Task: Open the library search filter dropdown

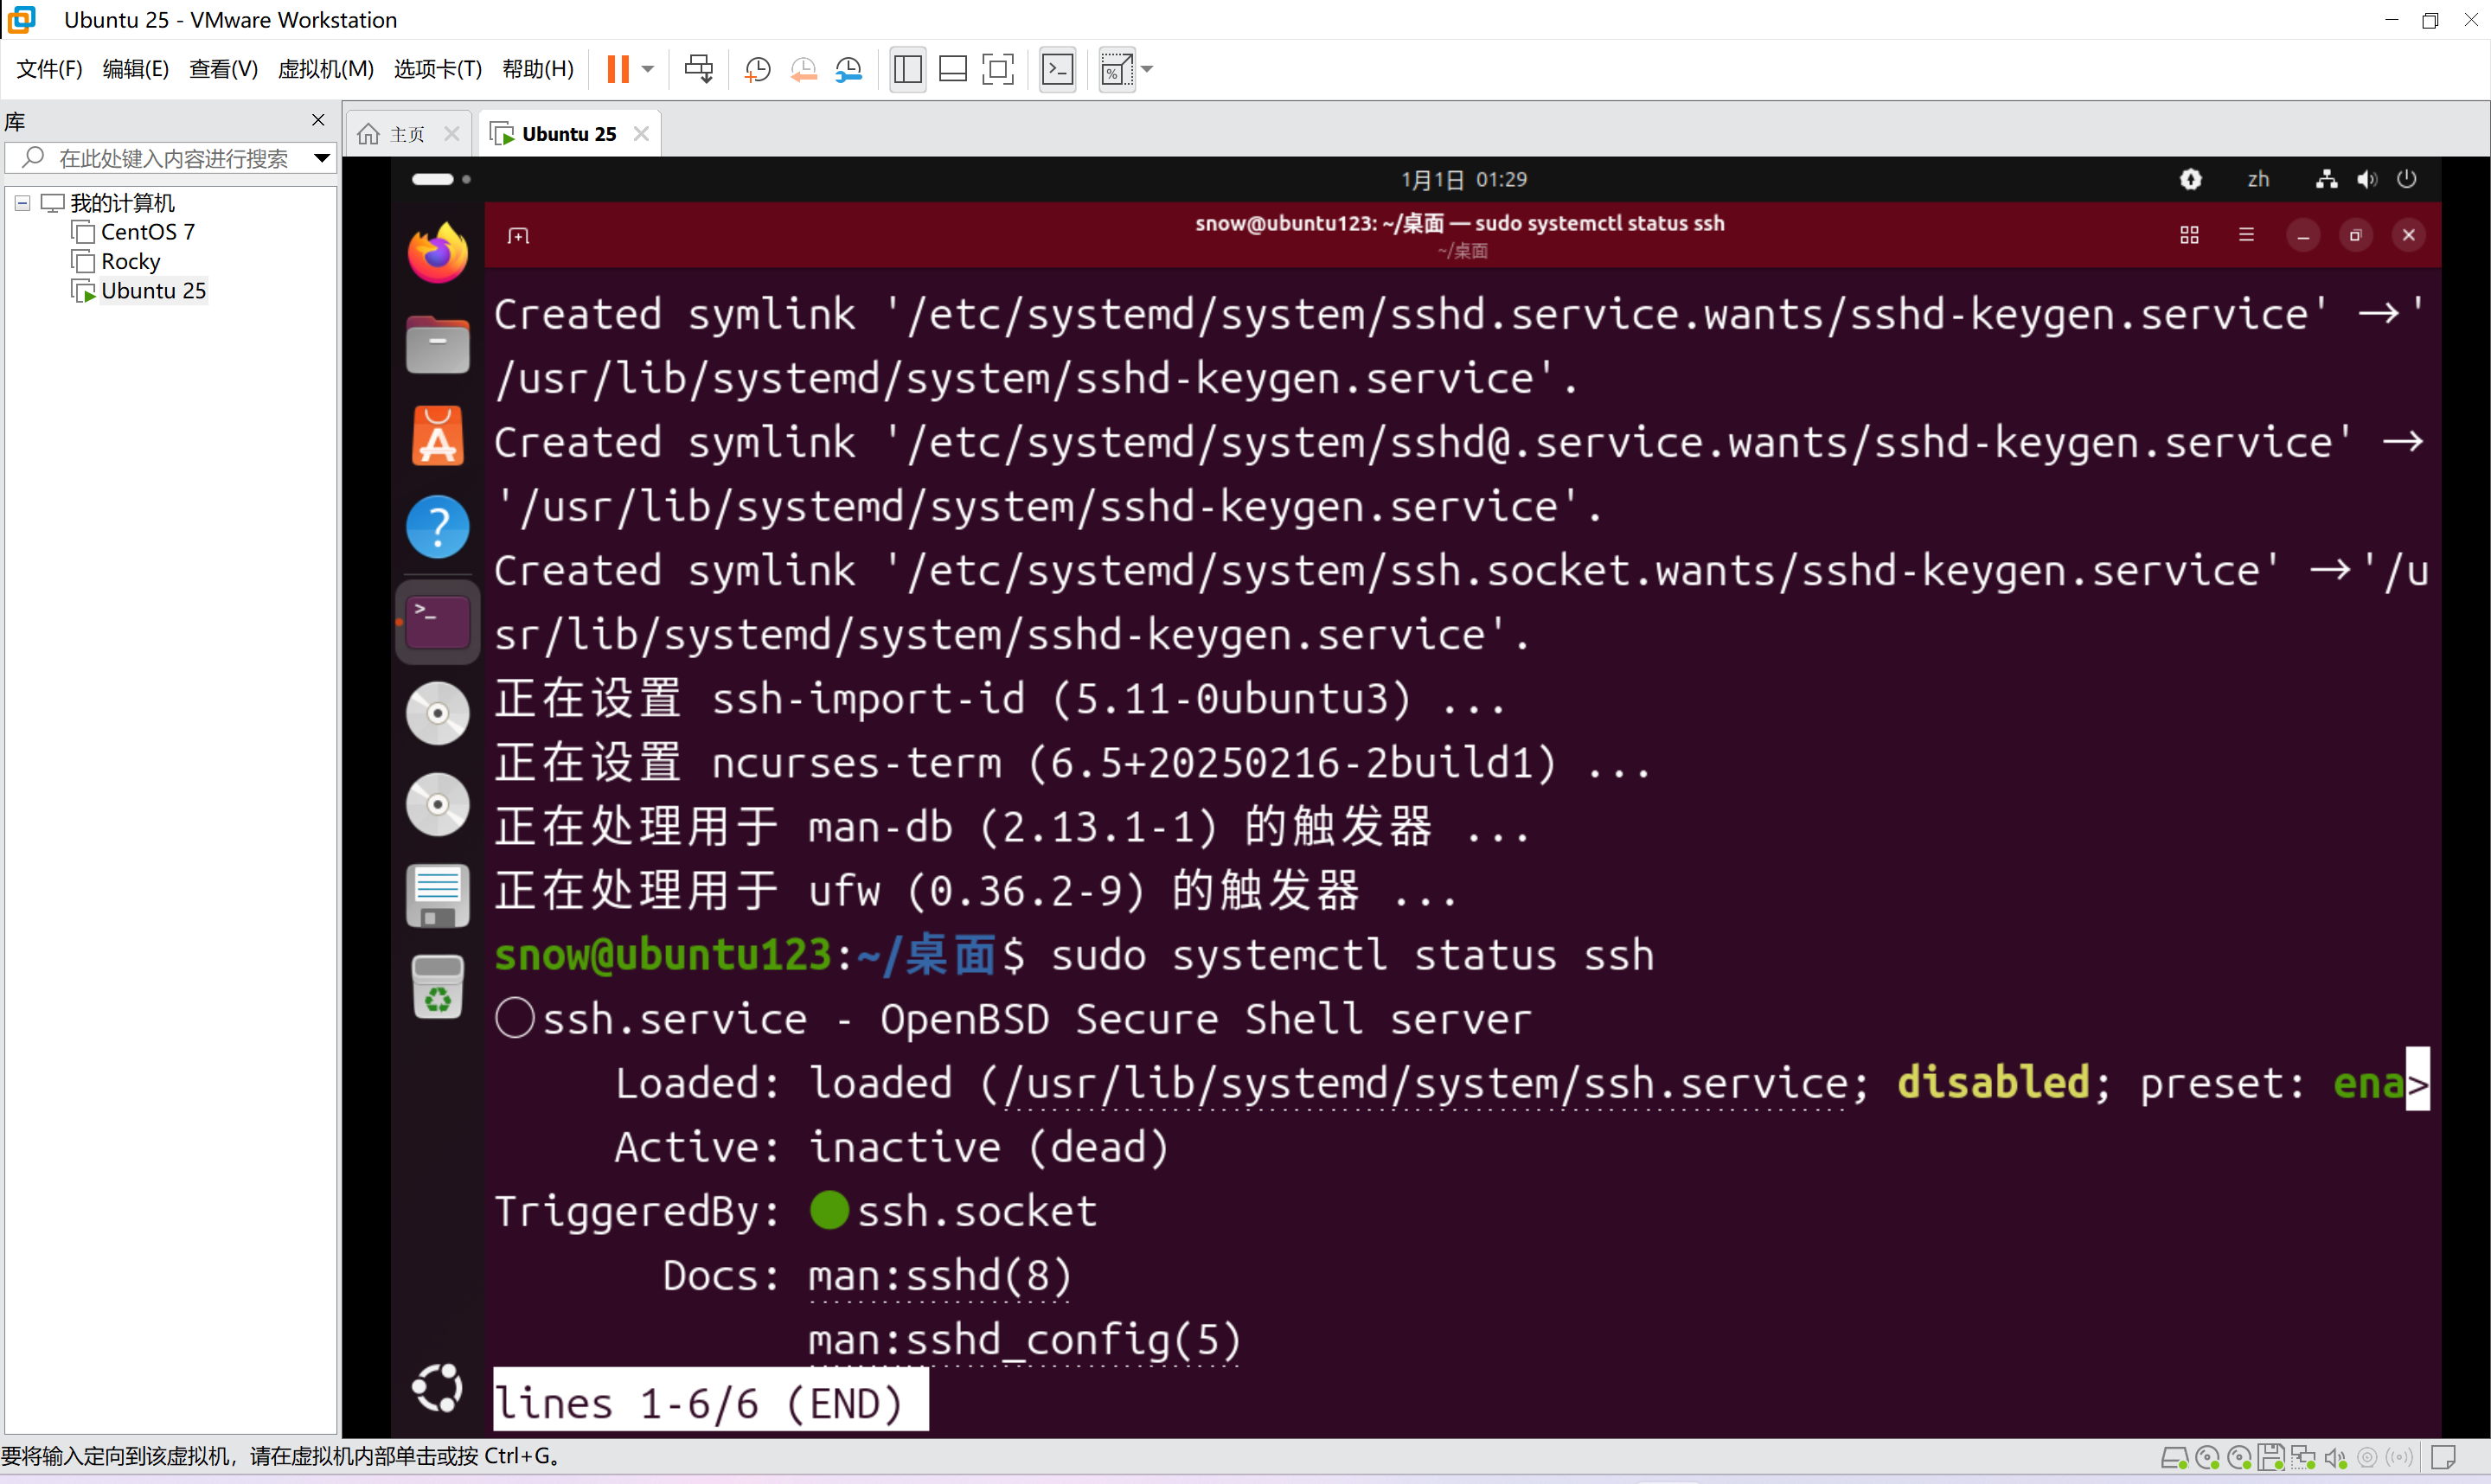Action: 322,158
